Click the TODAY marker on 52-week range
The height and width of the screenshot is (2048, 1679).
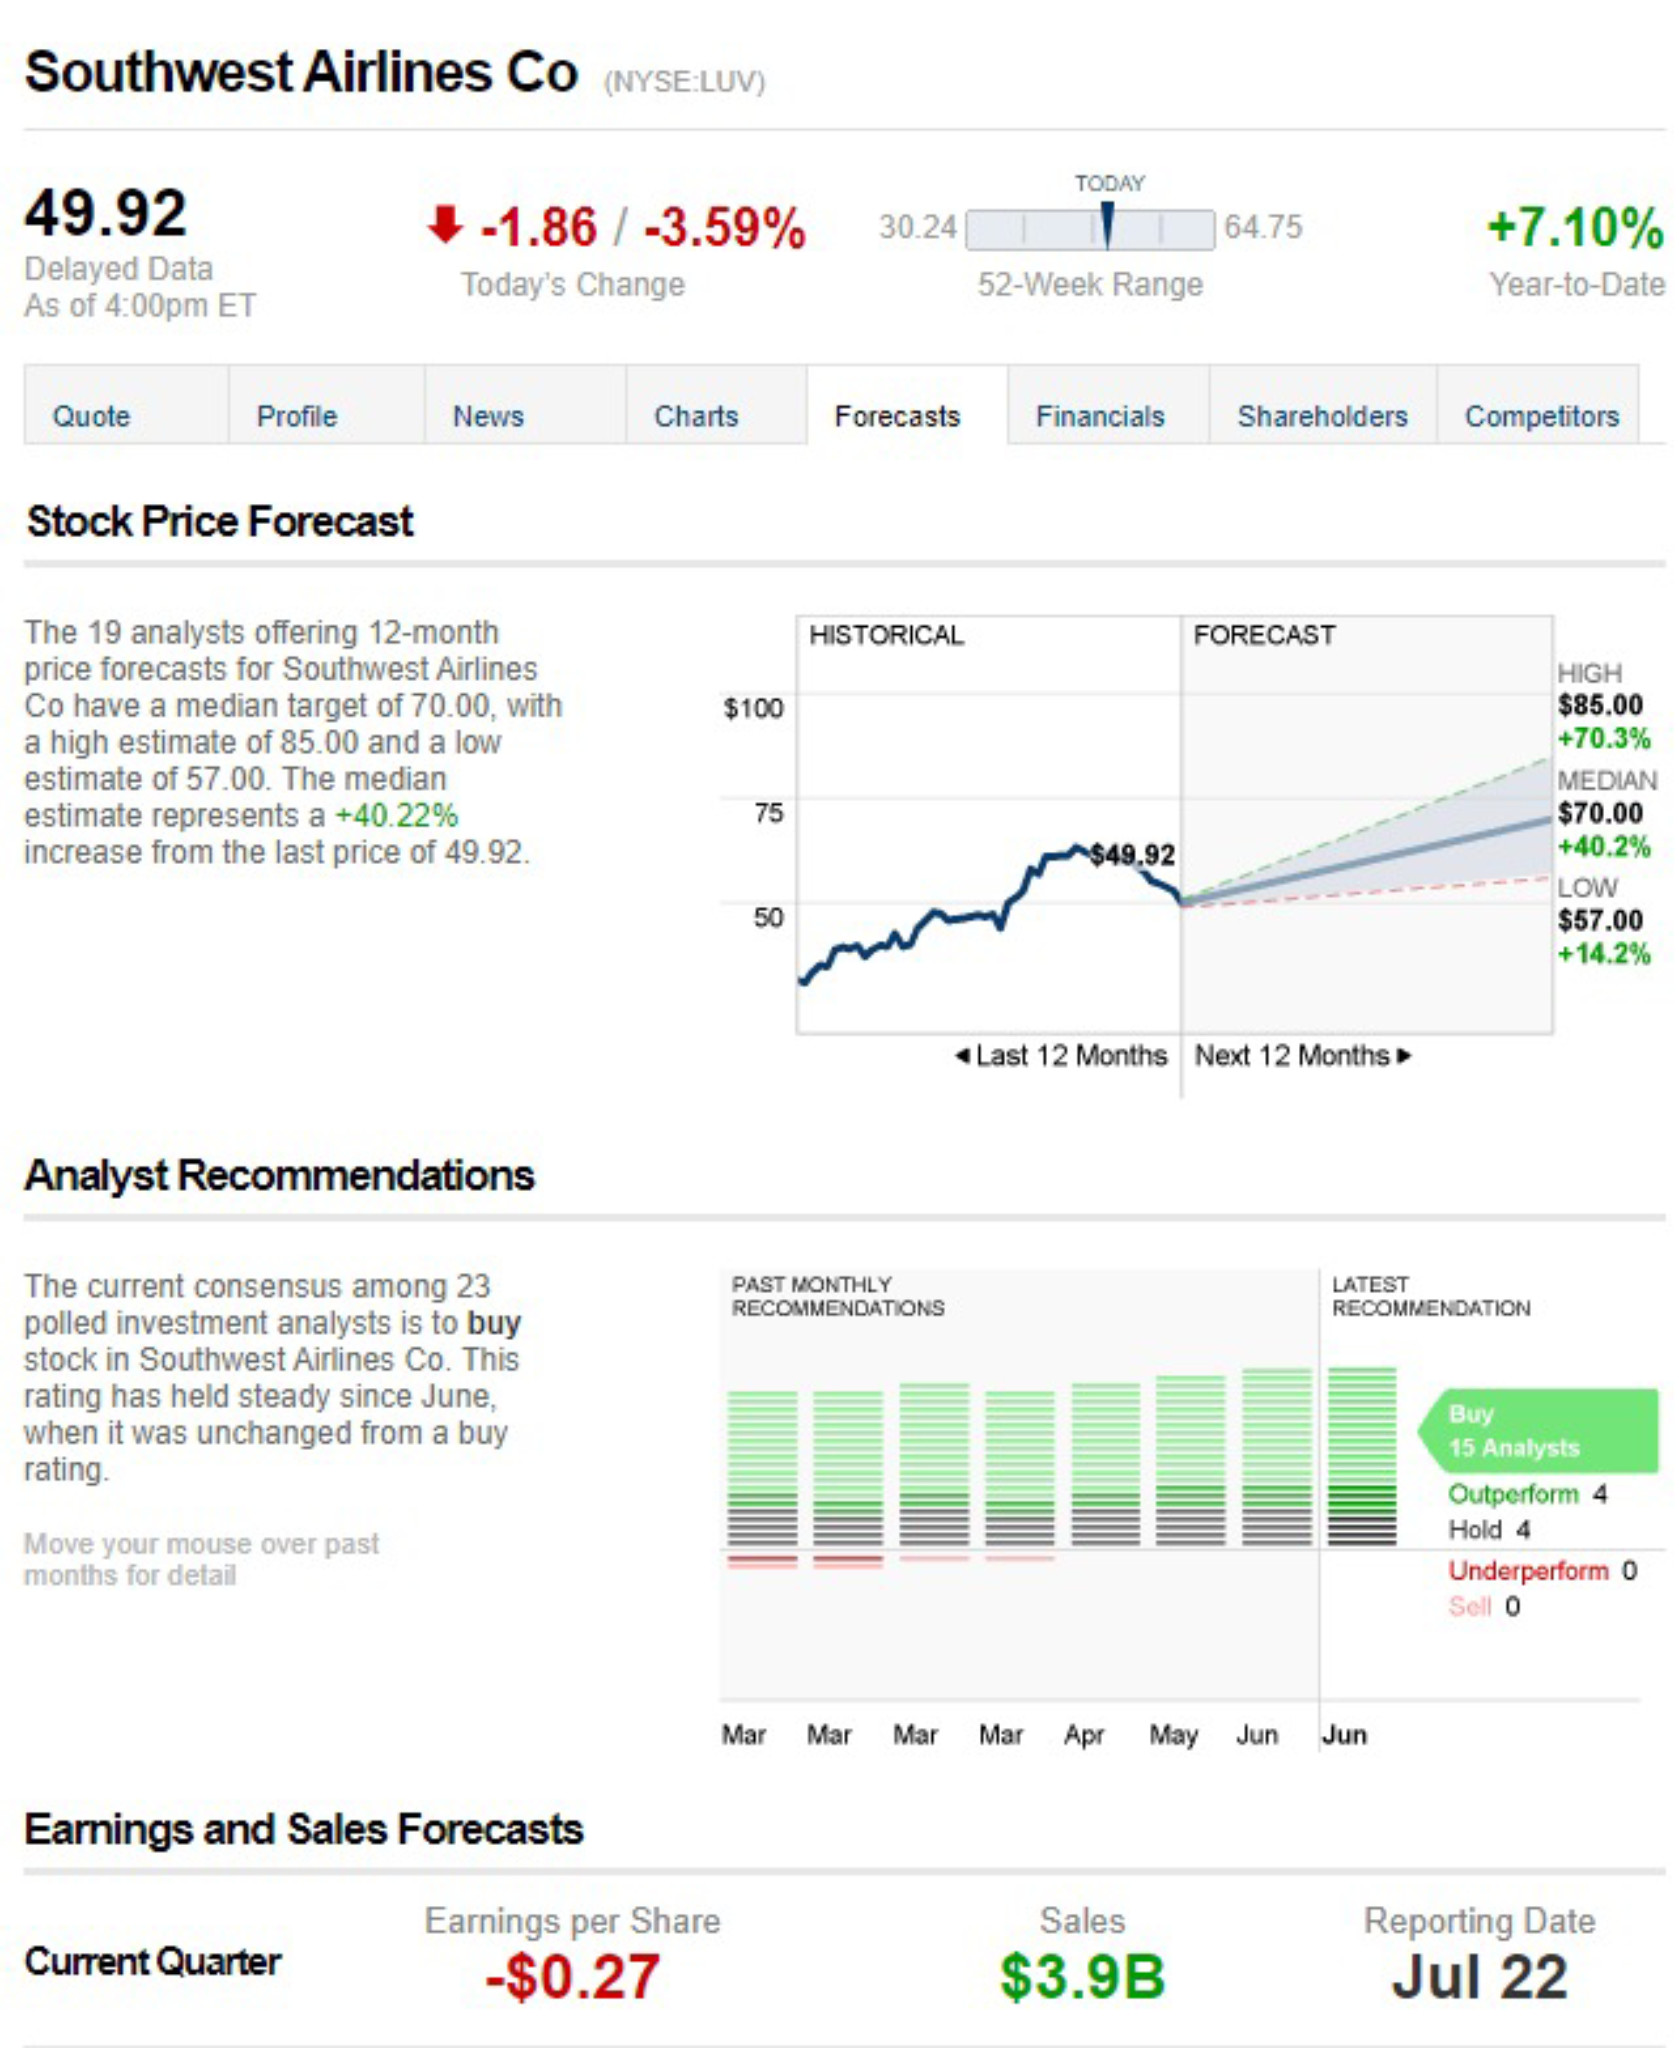tap(1107, 225)
